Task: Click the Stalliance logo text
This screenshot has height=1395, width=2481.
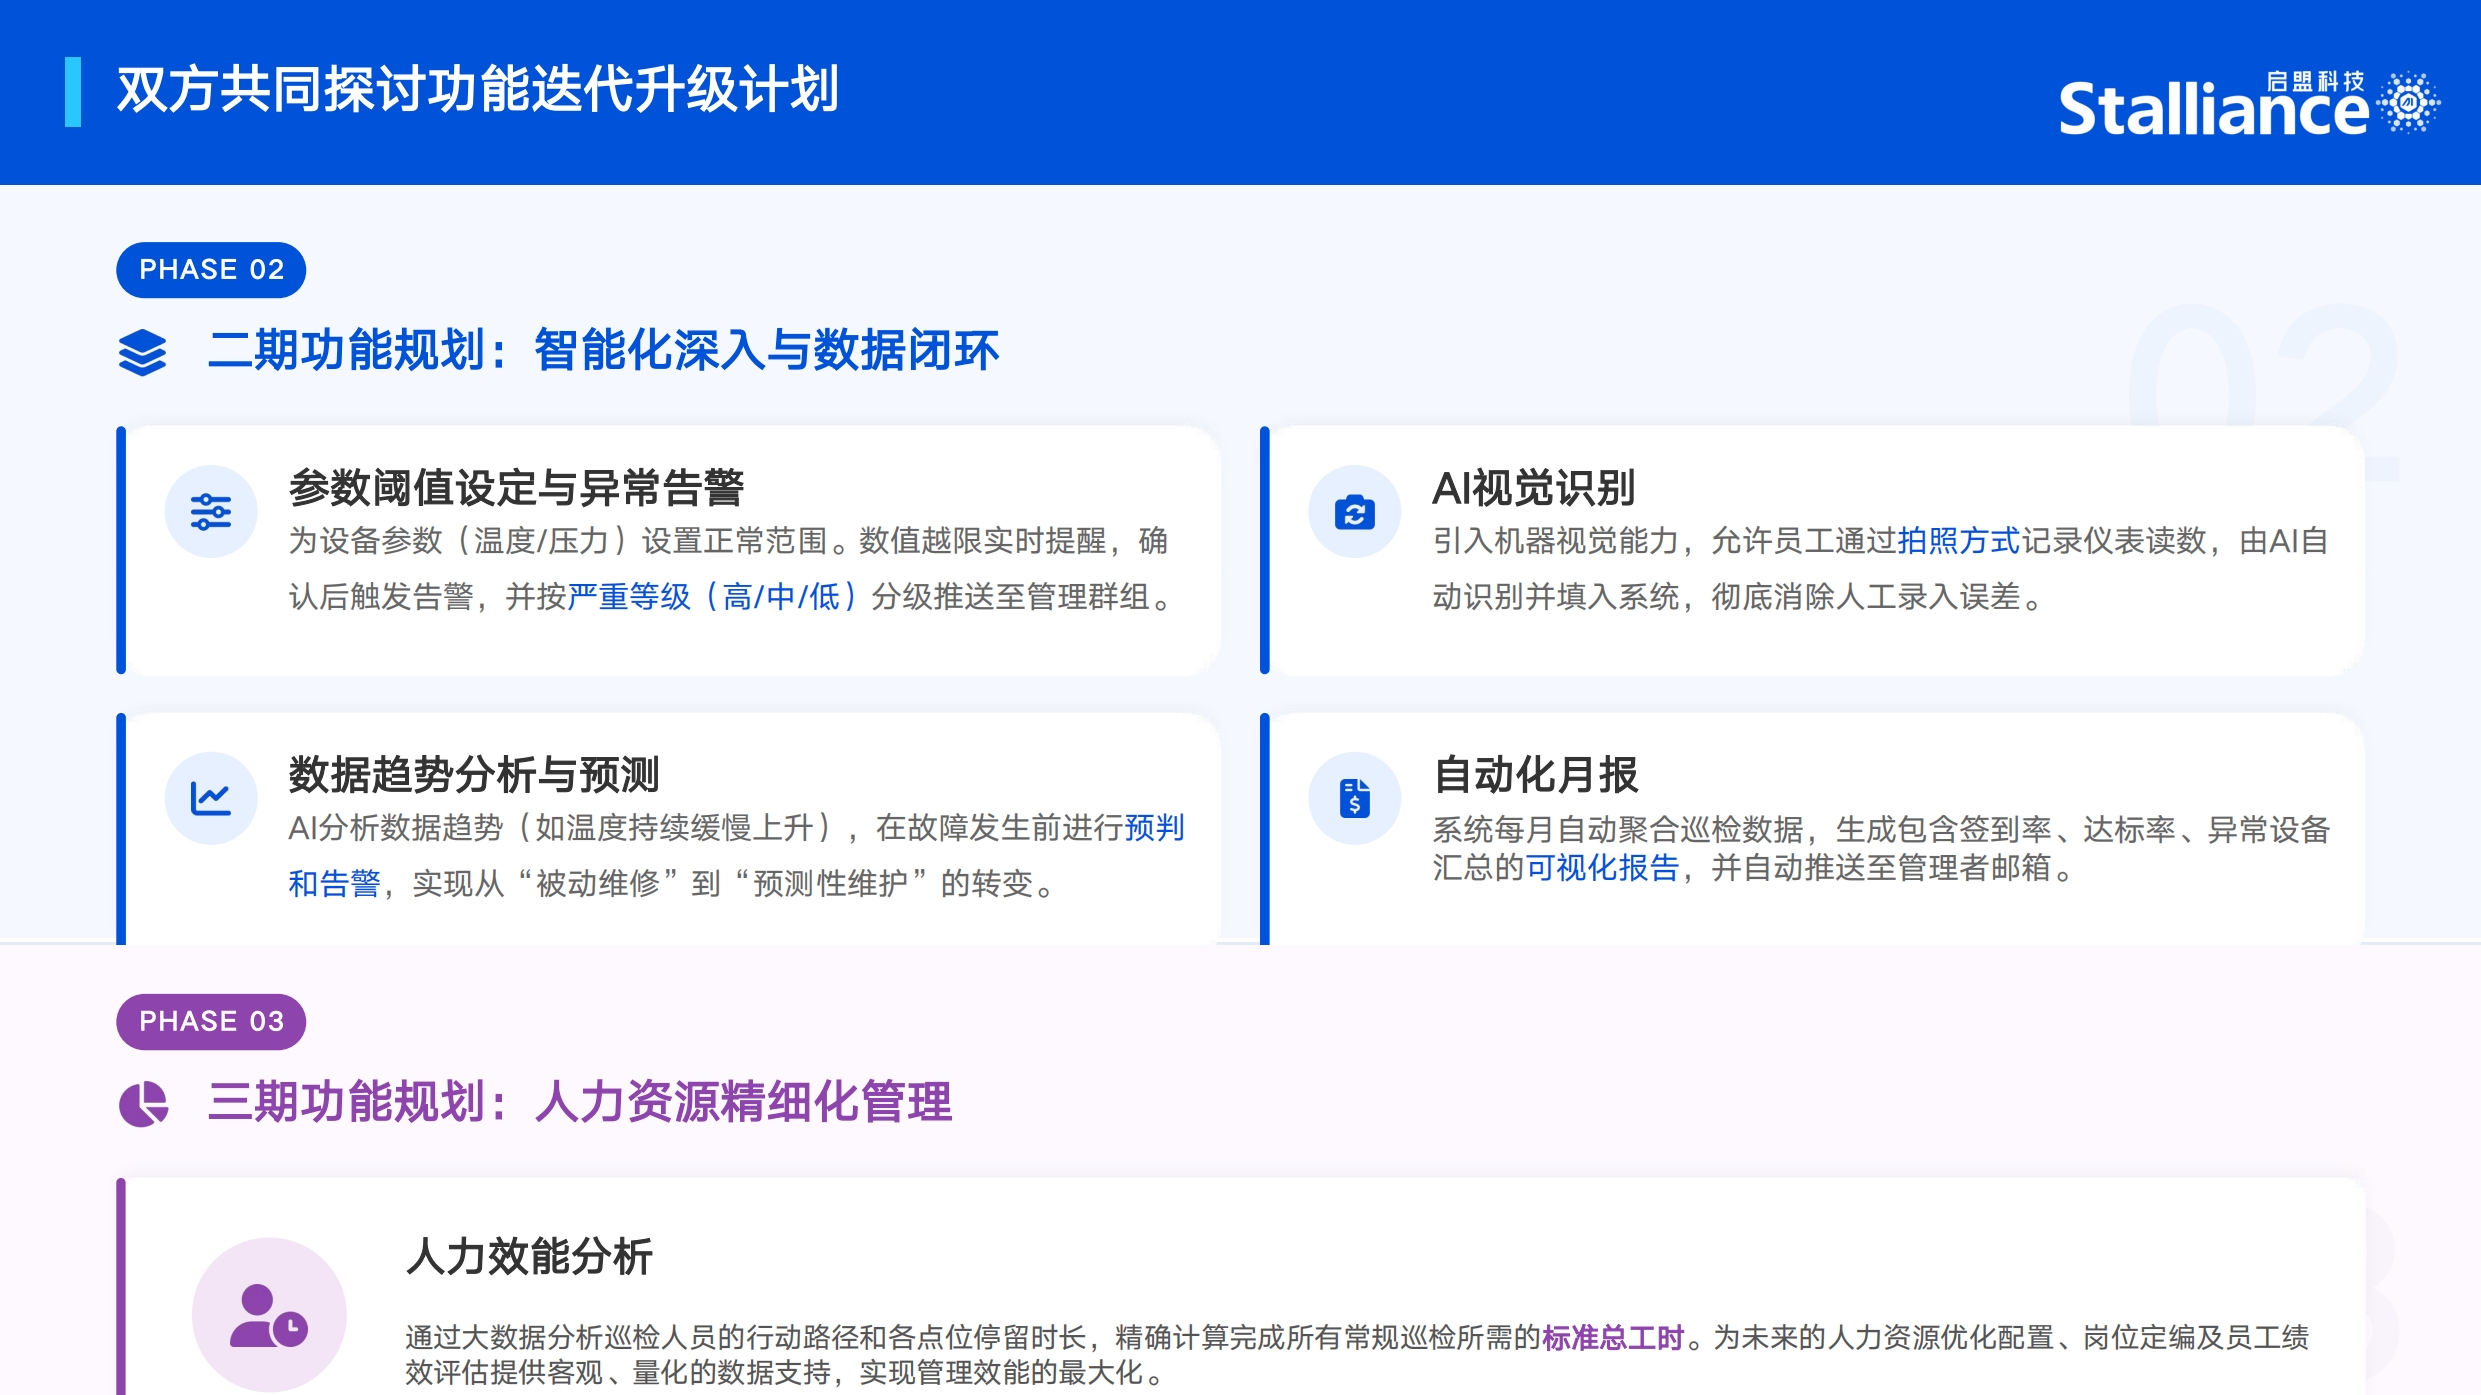Action: point(2212,110)
